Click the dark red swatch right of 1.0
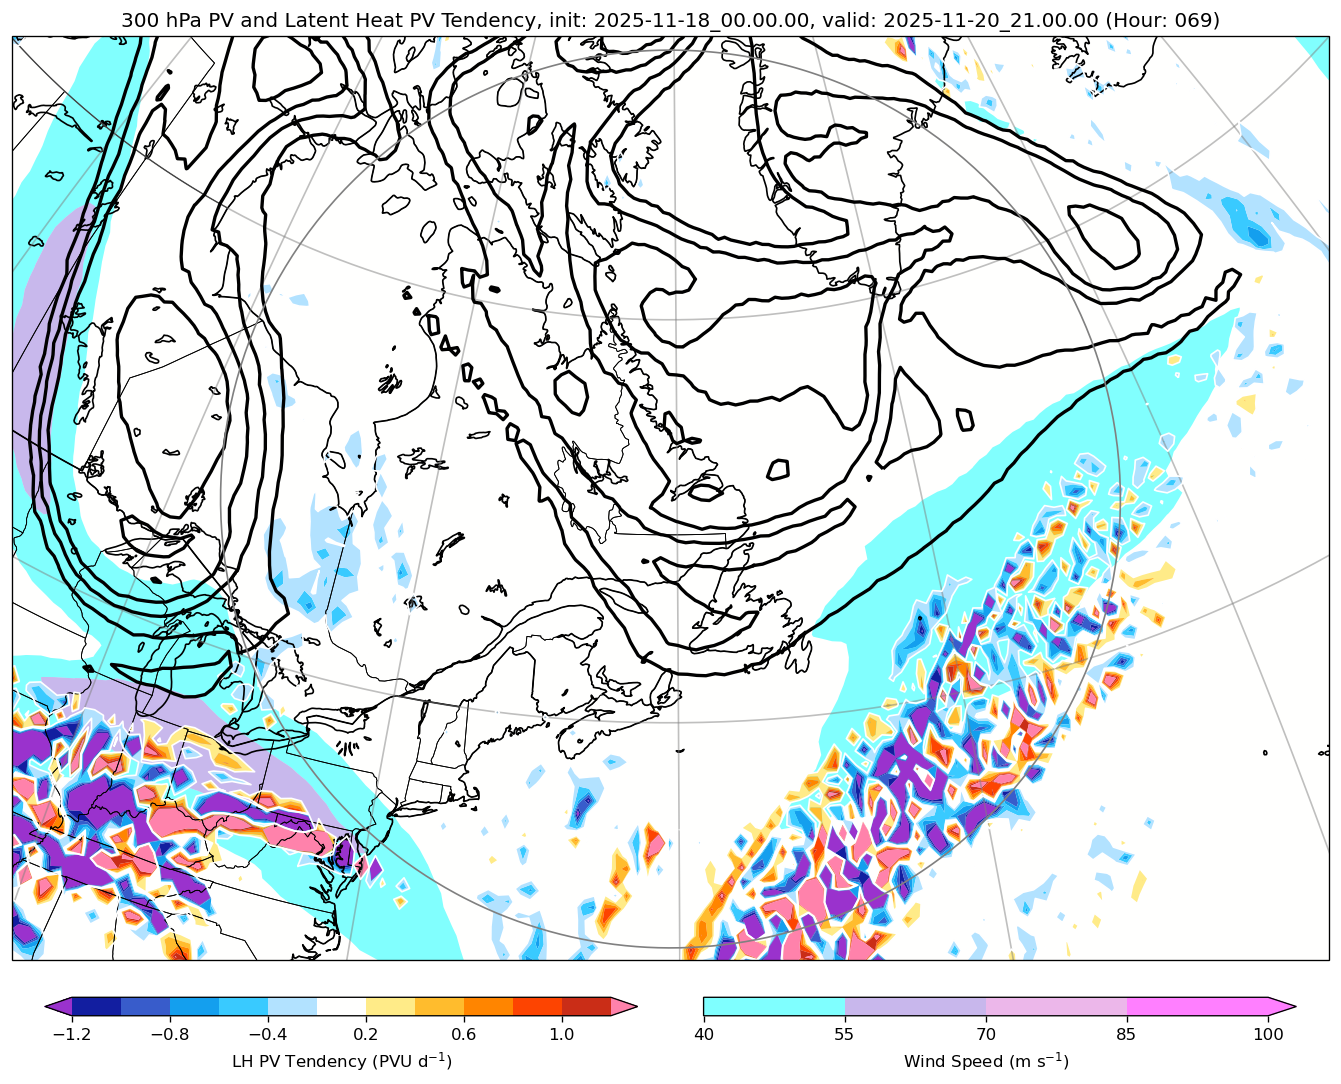 [586, 1006]
